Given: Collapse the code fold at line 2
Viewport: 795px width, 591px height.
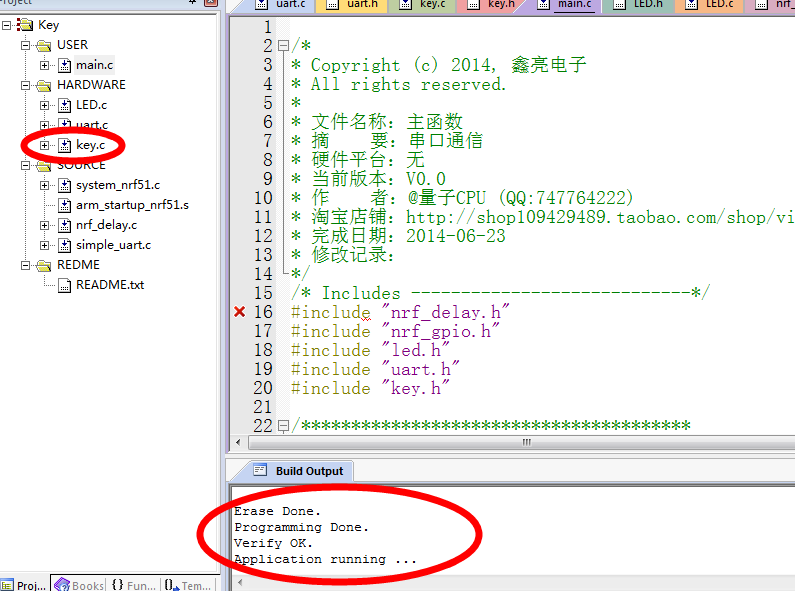Looking at the screenshot, I should tap(283, 46).
